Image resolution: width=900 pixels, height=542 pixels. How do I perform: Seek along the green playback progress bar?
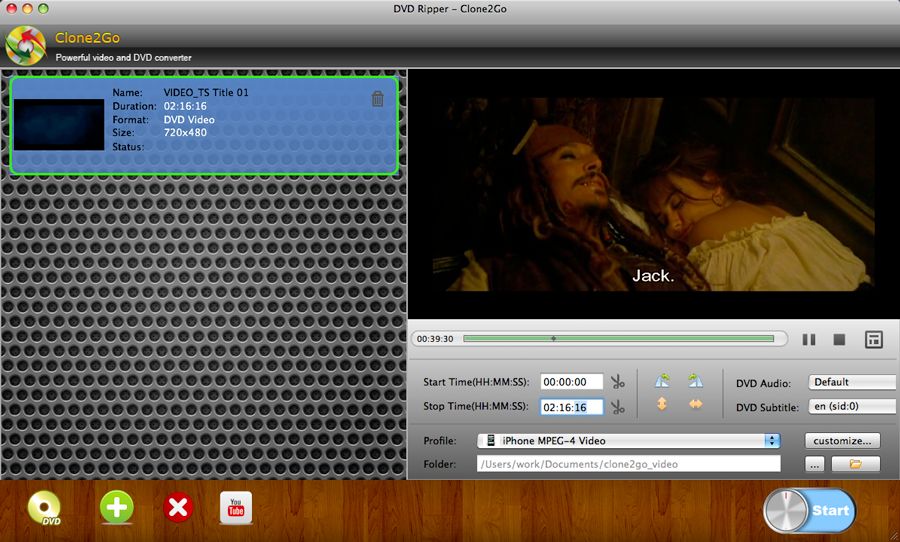tap(618, 339)
